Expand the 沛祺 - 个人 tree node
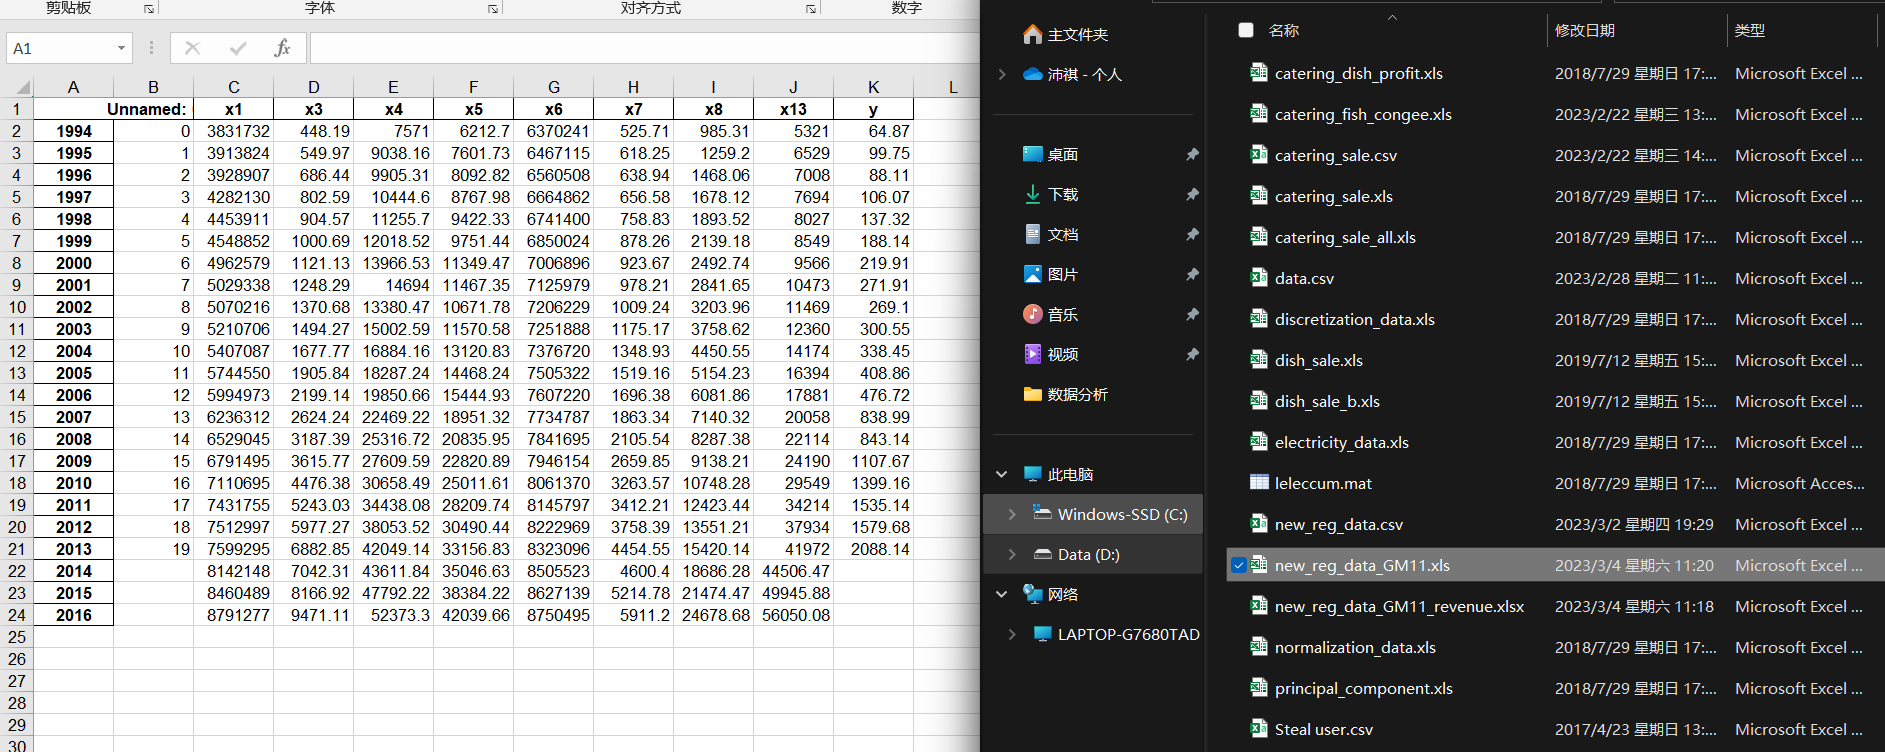 [1002, 75]
